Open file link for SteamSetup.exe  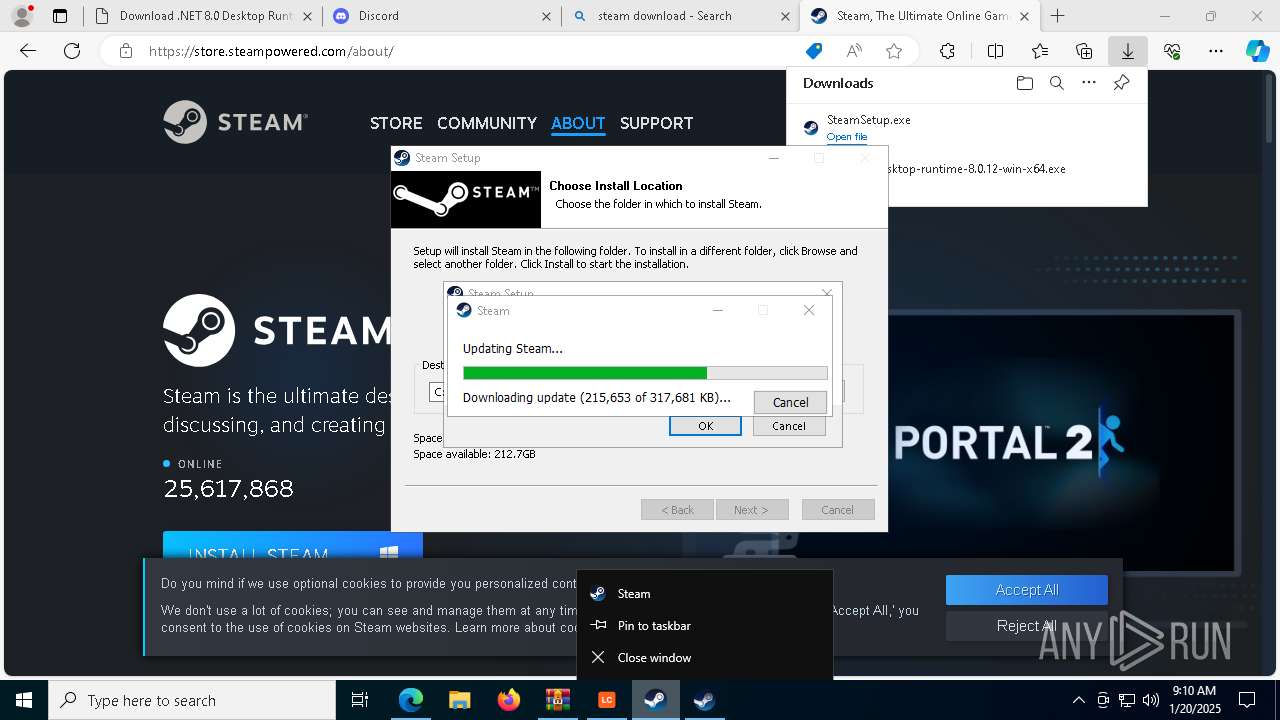[x=847, y=137]
